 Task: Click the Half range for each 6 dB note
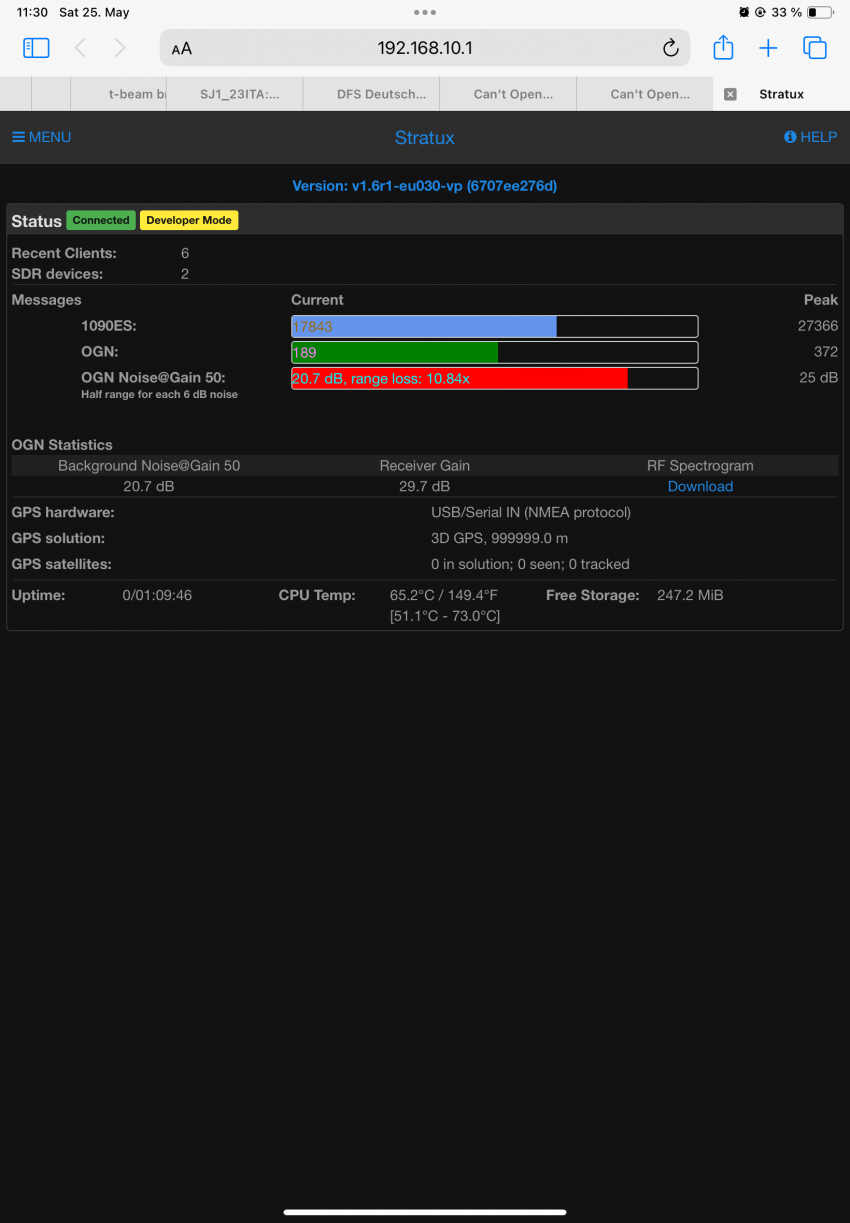click(x=160, y=395)
